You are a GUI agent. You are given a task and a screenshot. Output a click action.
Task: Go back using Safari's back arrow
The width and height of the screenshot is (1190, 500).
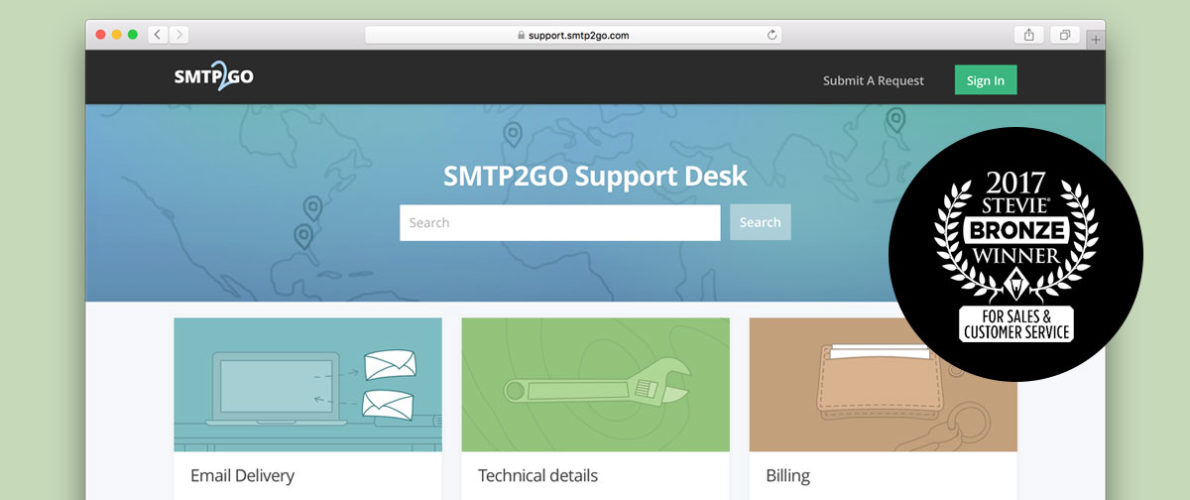coord(158,35)
